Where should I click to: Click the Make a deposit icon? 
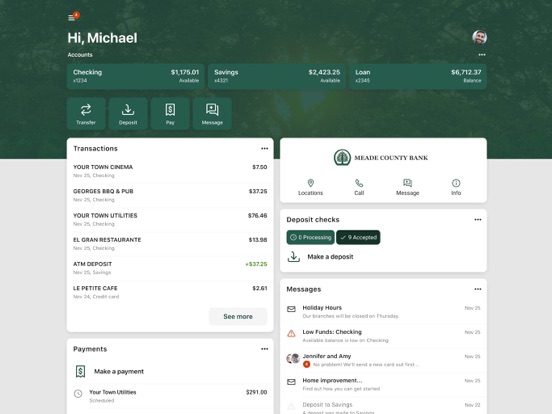(x=294, y=257)
